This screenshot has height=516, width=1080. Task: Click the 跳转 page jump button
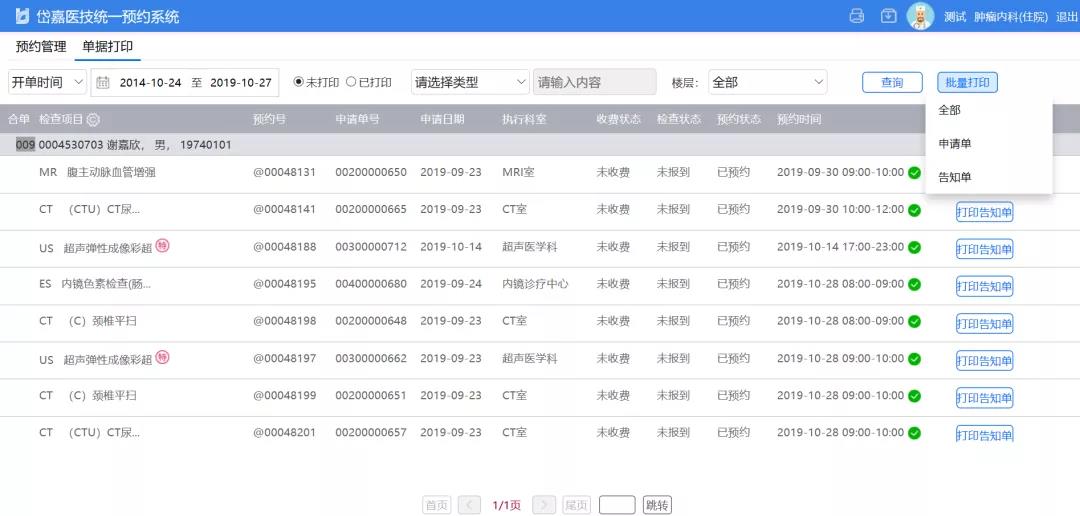click(657, 505)
